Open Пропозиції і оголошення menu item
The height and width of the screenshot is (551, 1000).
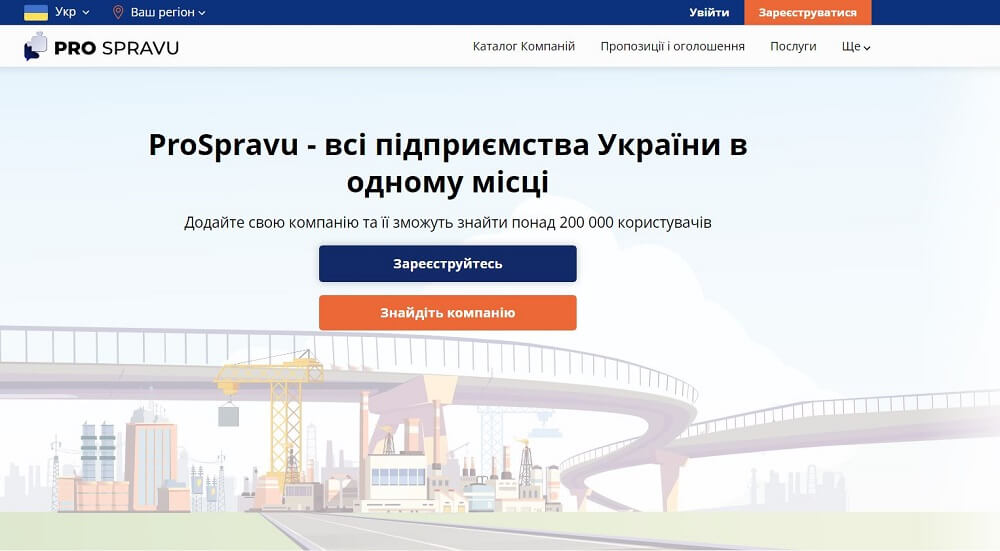pyautogui.click(x=672, y=47)
